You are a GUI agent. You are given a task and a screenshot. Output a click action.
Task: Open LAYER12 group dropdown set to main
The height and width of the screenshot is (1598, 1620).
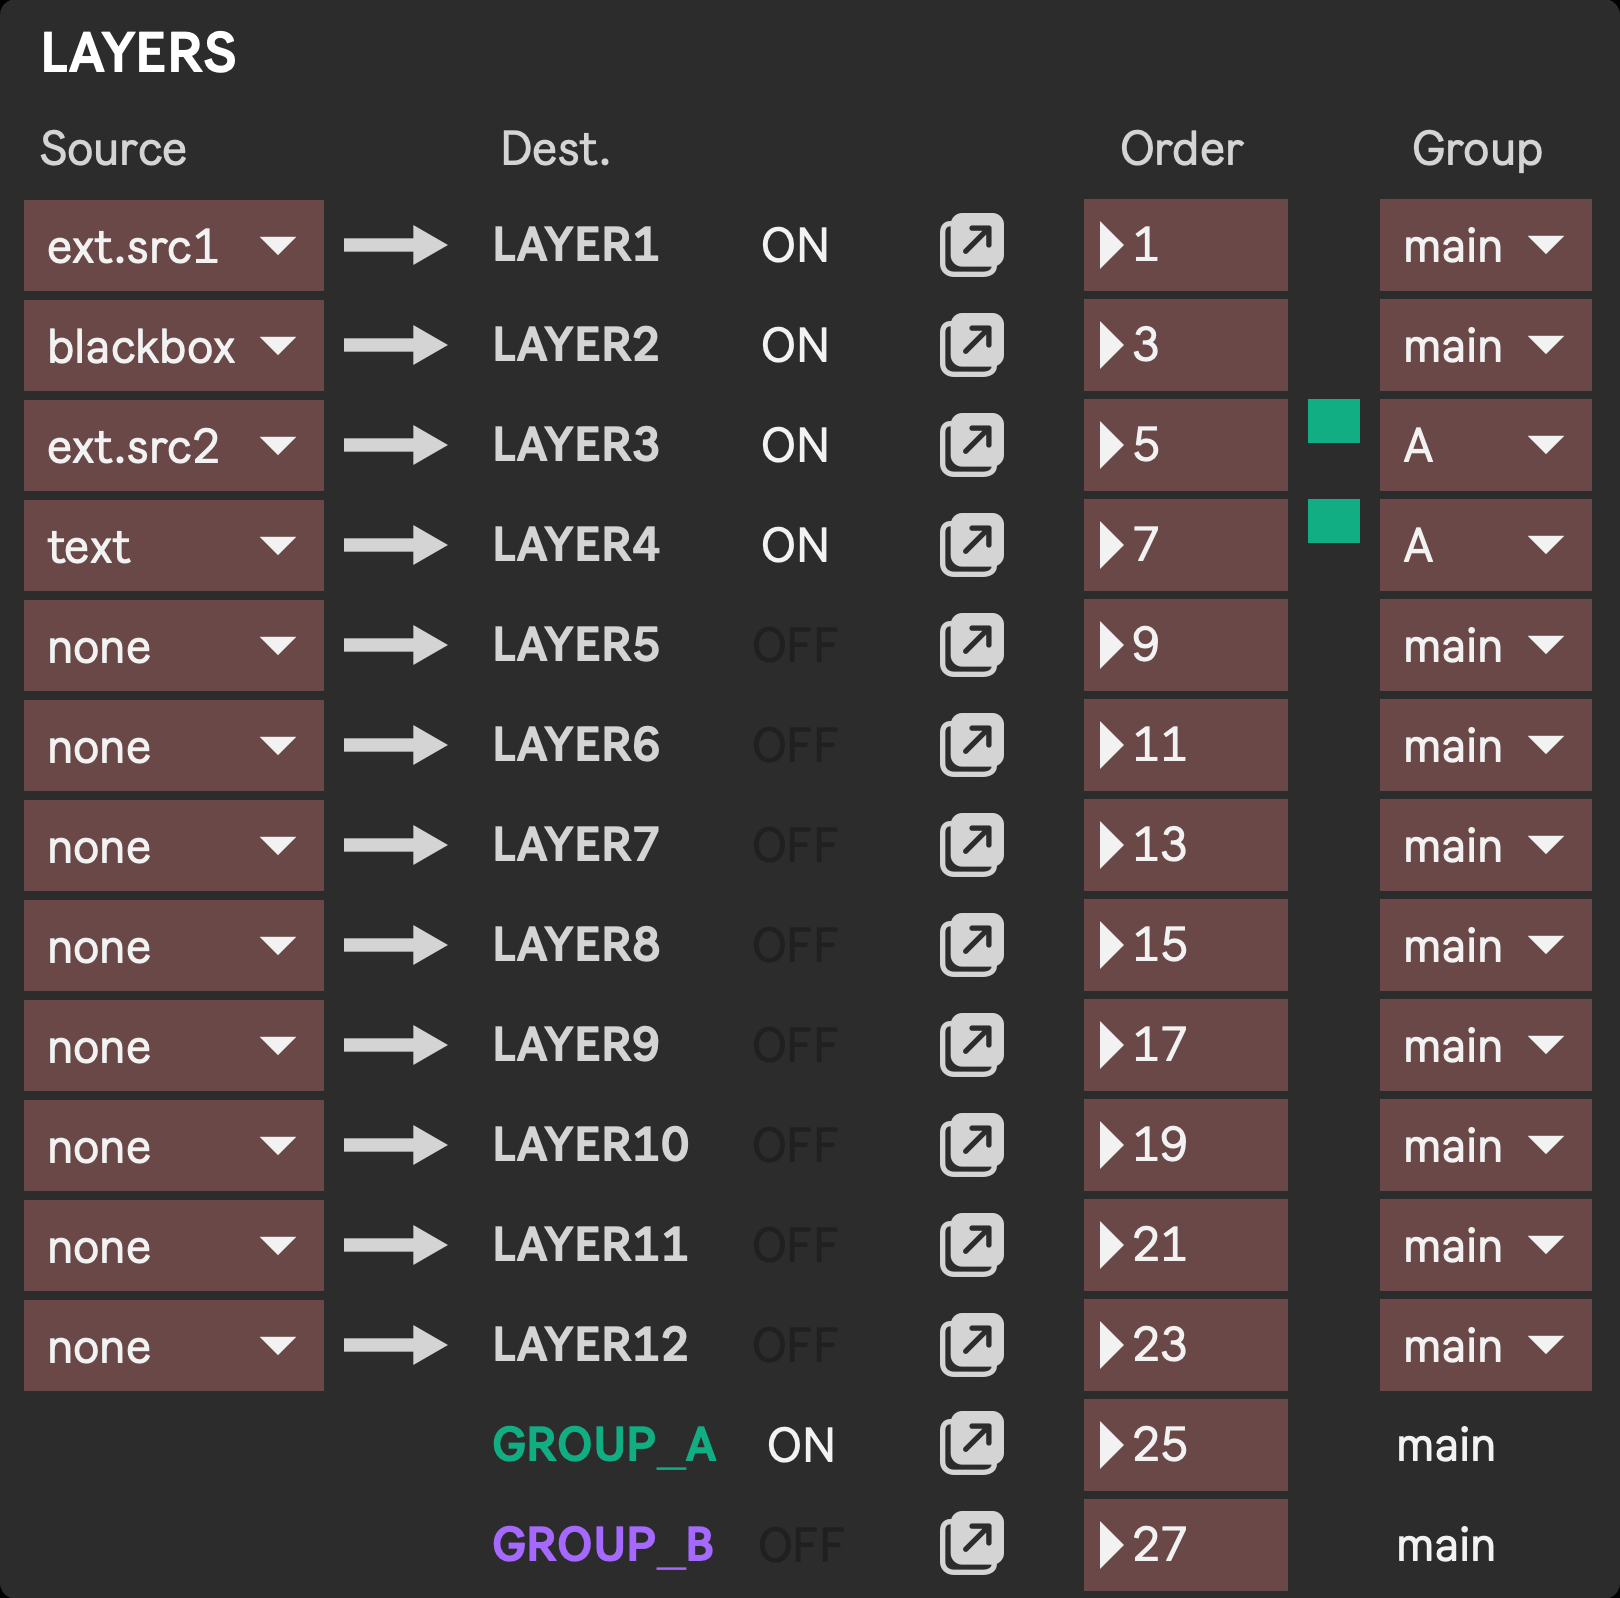click(1486, 1345)
